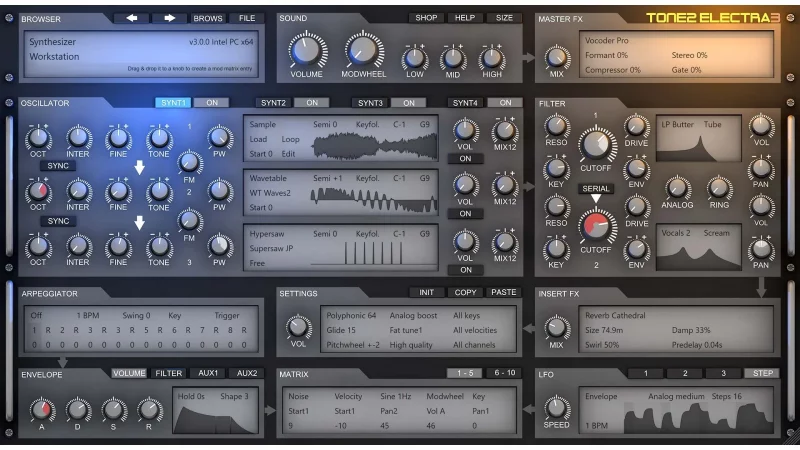Click the filter Analog knob
The width and height of the screenshot is (800, 450).
(678, 187)
